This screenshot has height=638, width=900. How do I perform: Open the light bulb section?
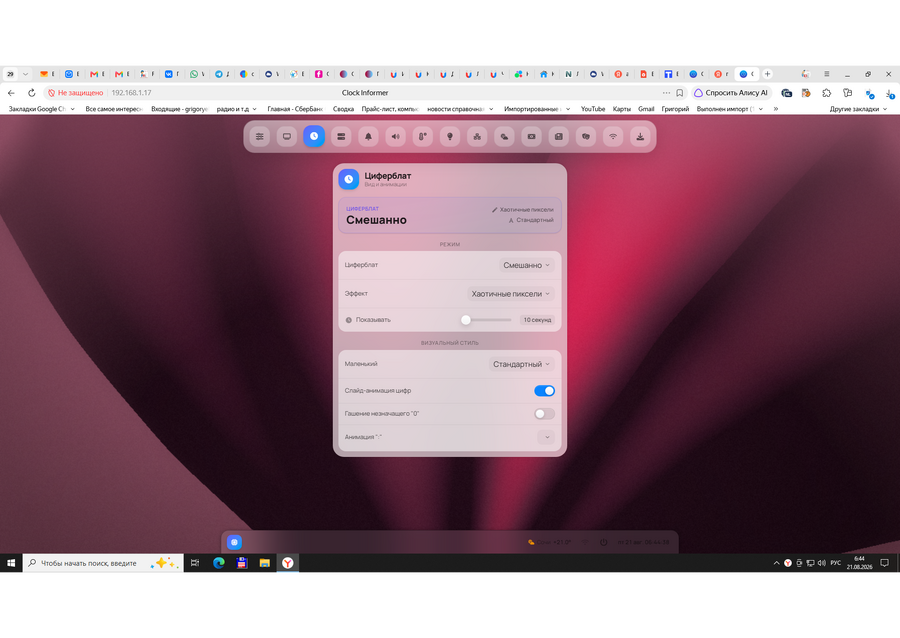450,137
